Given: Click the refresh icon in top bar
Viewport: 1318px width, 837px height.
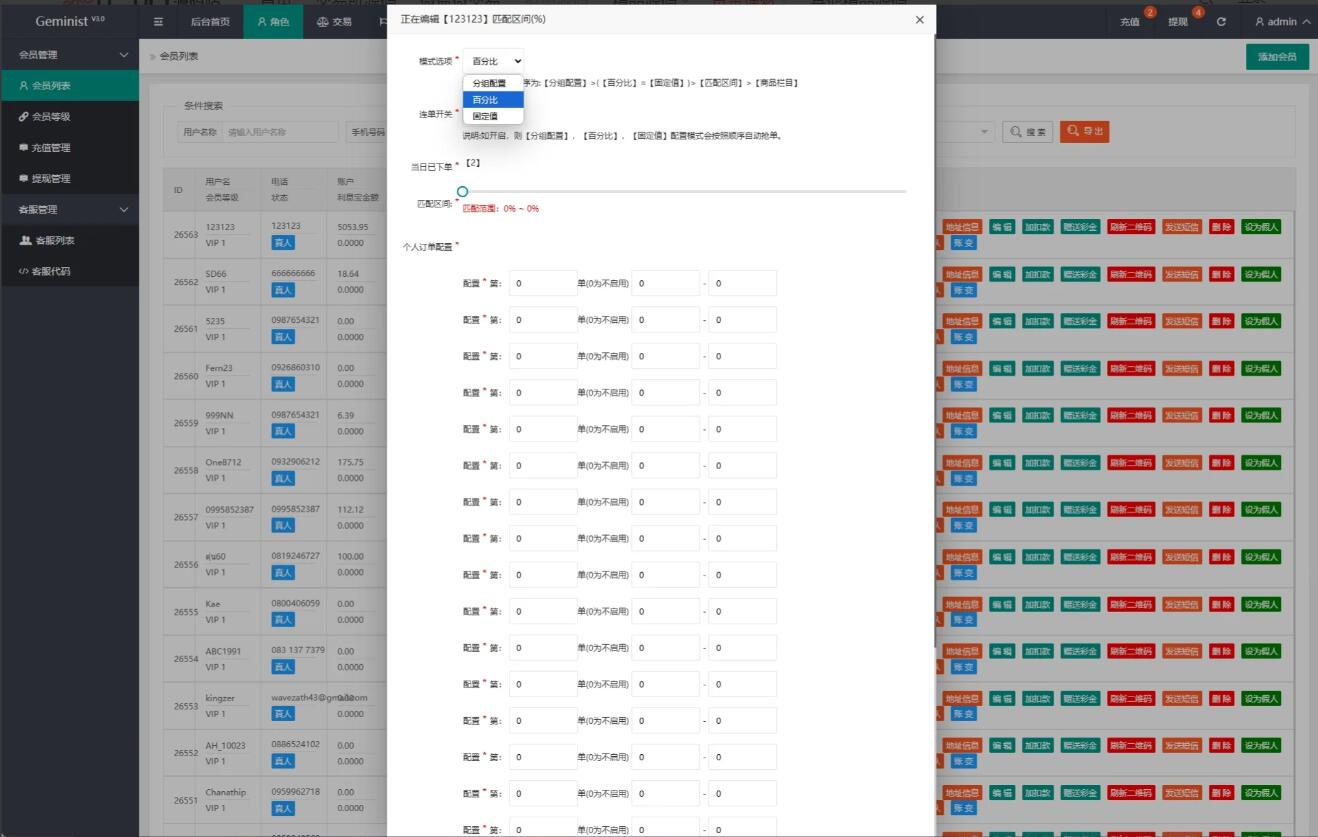Looking at the screenshot, I should click(x=1221, y=22).
